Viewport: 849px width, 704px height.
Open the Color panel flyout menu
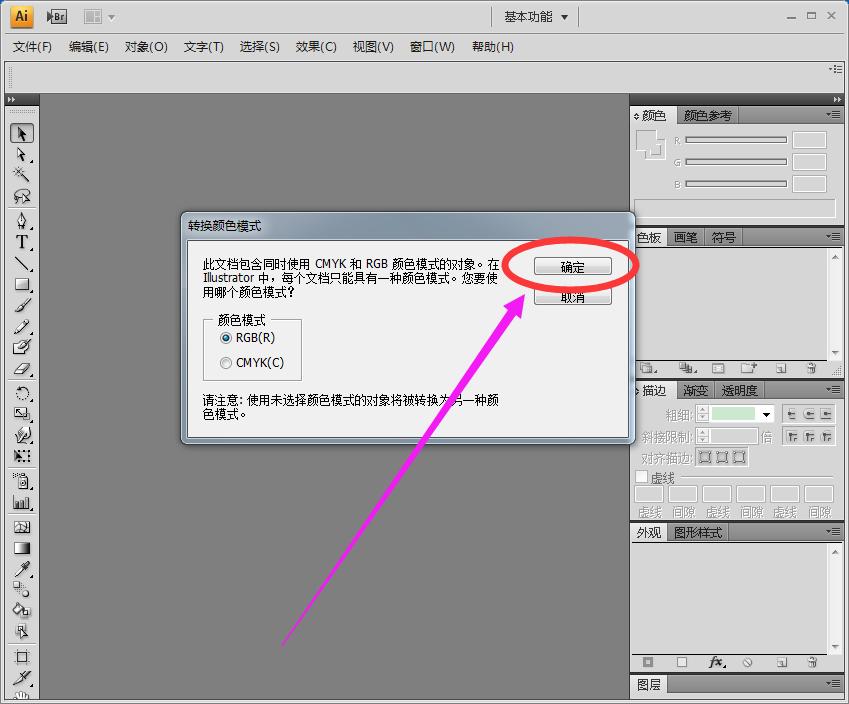(833, 114)
